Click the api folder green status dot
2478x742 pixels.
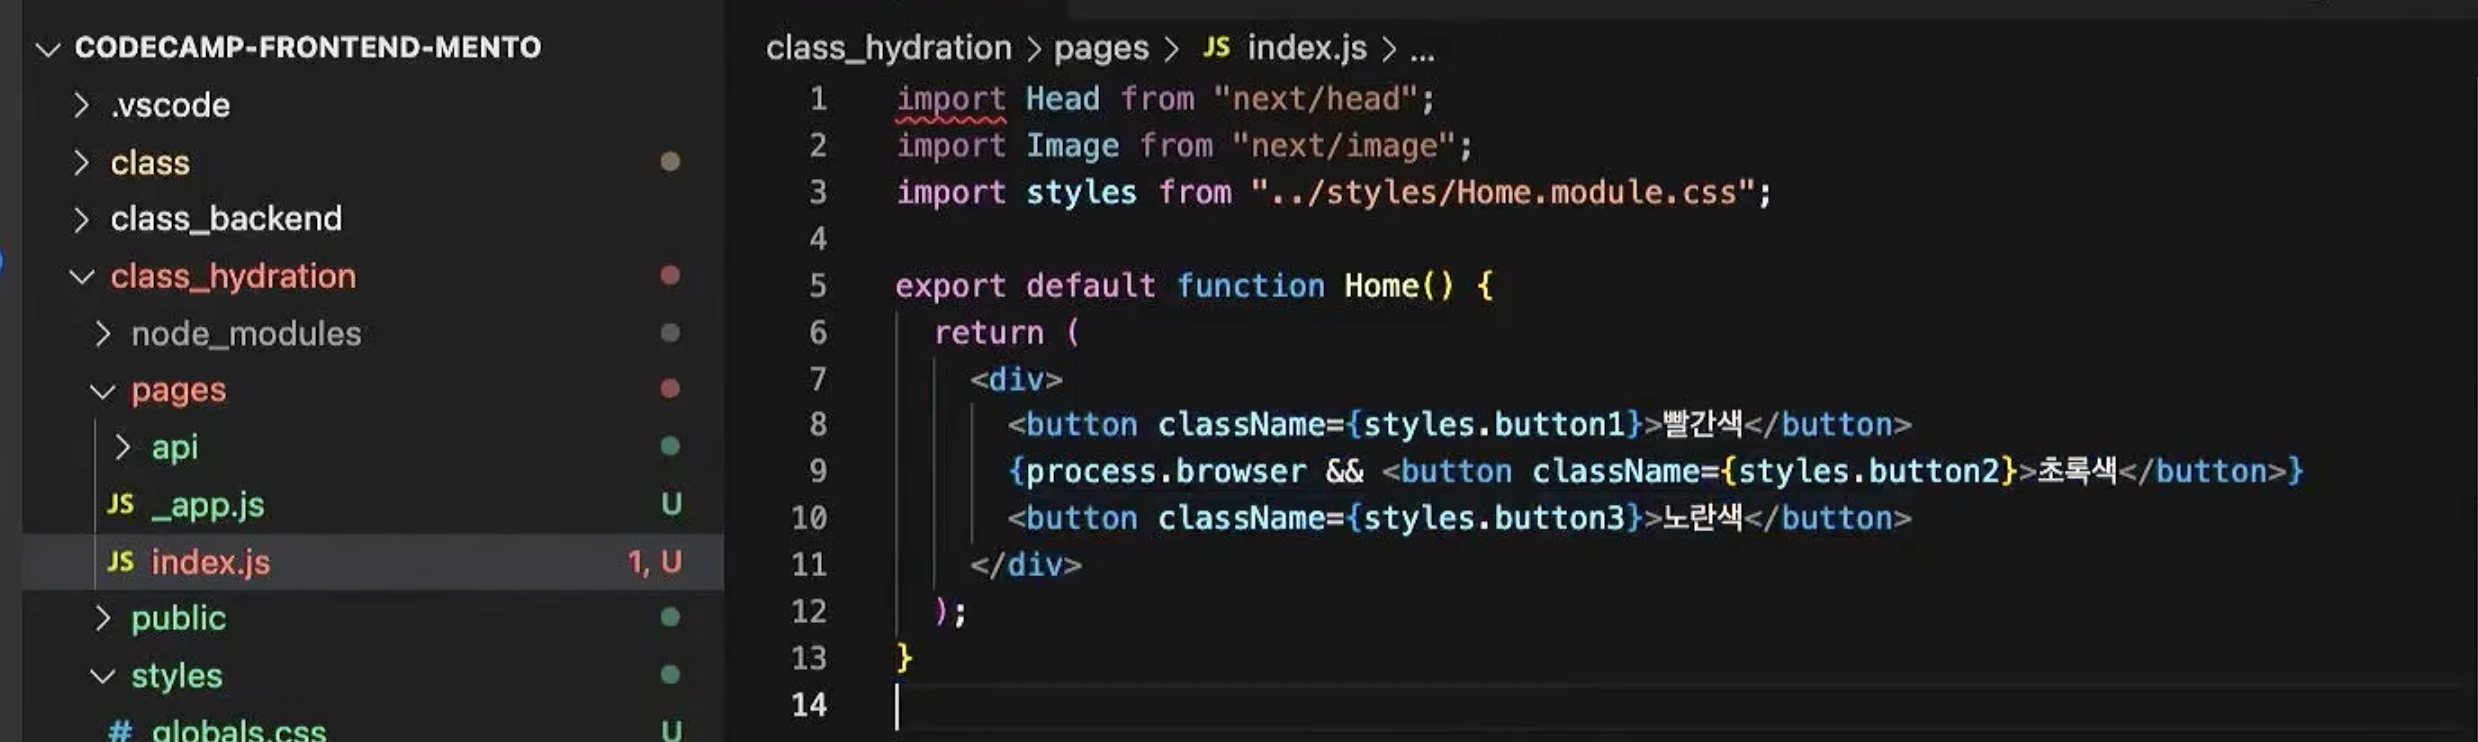coord(670,446)
